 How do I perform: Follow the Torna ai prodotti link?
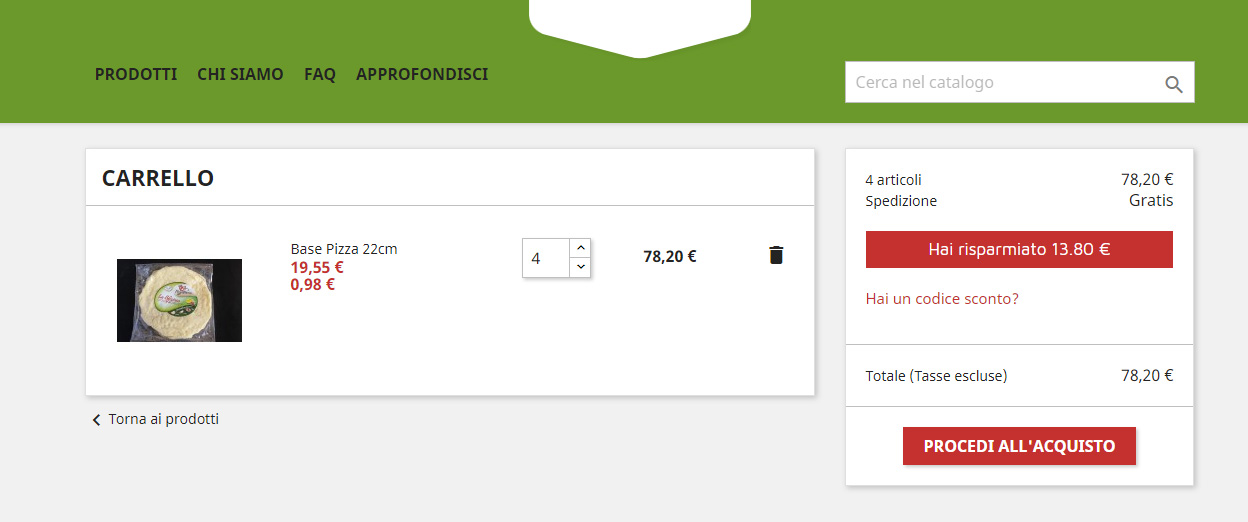click(x=164, y=419)
